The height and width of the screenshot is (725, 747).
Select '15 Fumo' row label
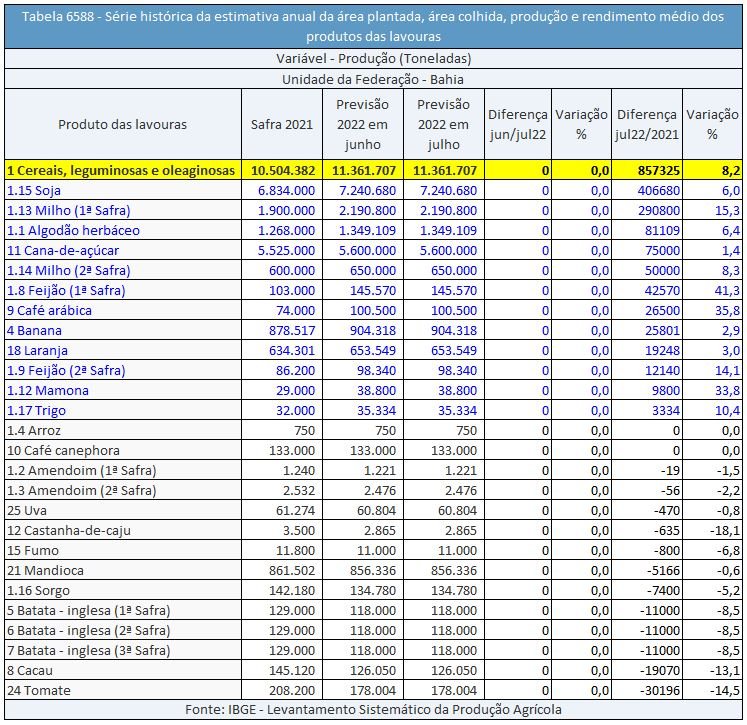click(33, 551)
